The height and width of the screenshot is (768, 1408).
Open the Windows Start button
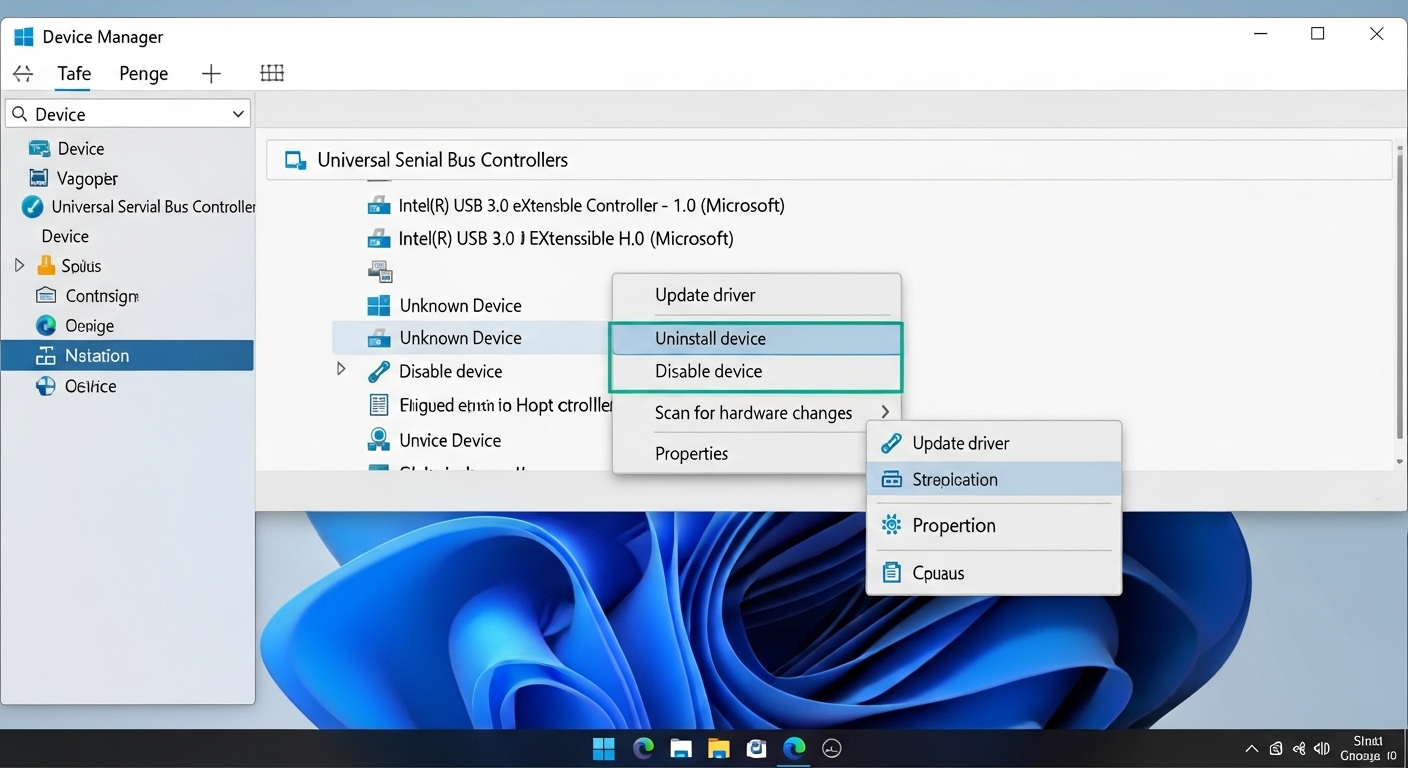[604, 748]
